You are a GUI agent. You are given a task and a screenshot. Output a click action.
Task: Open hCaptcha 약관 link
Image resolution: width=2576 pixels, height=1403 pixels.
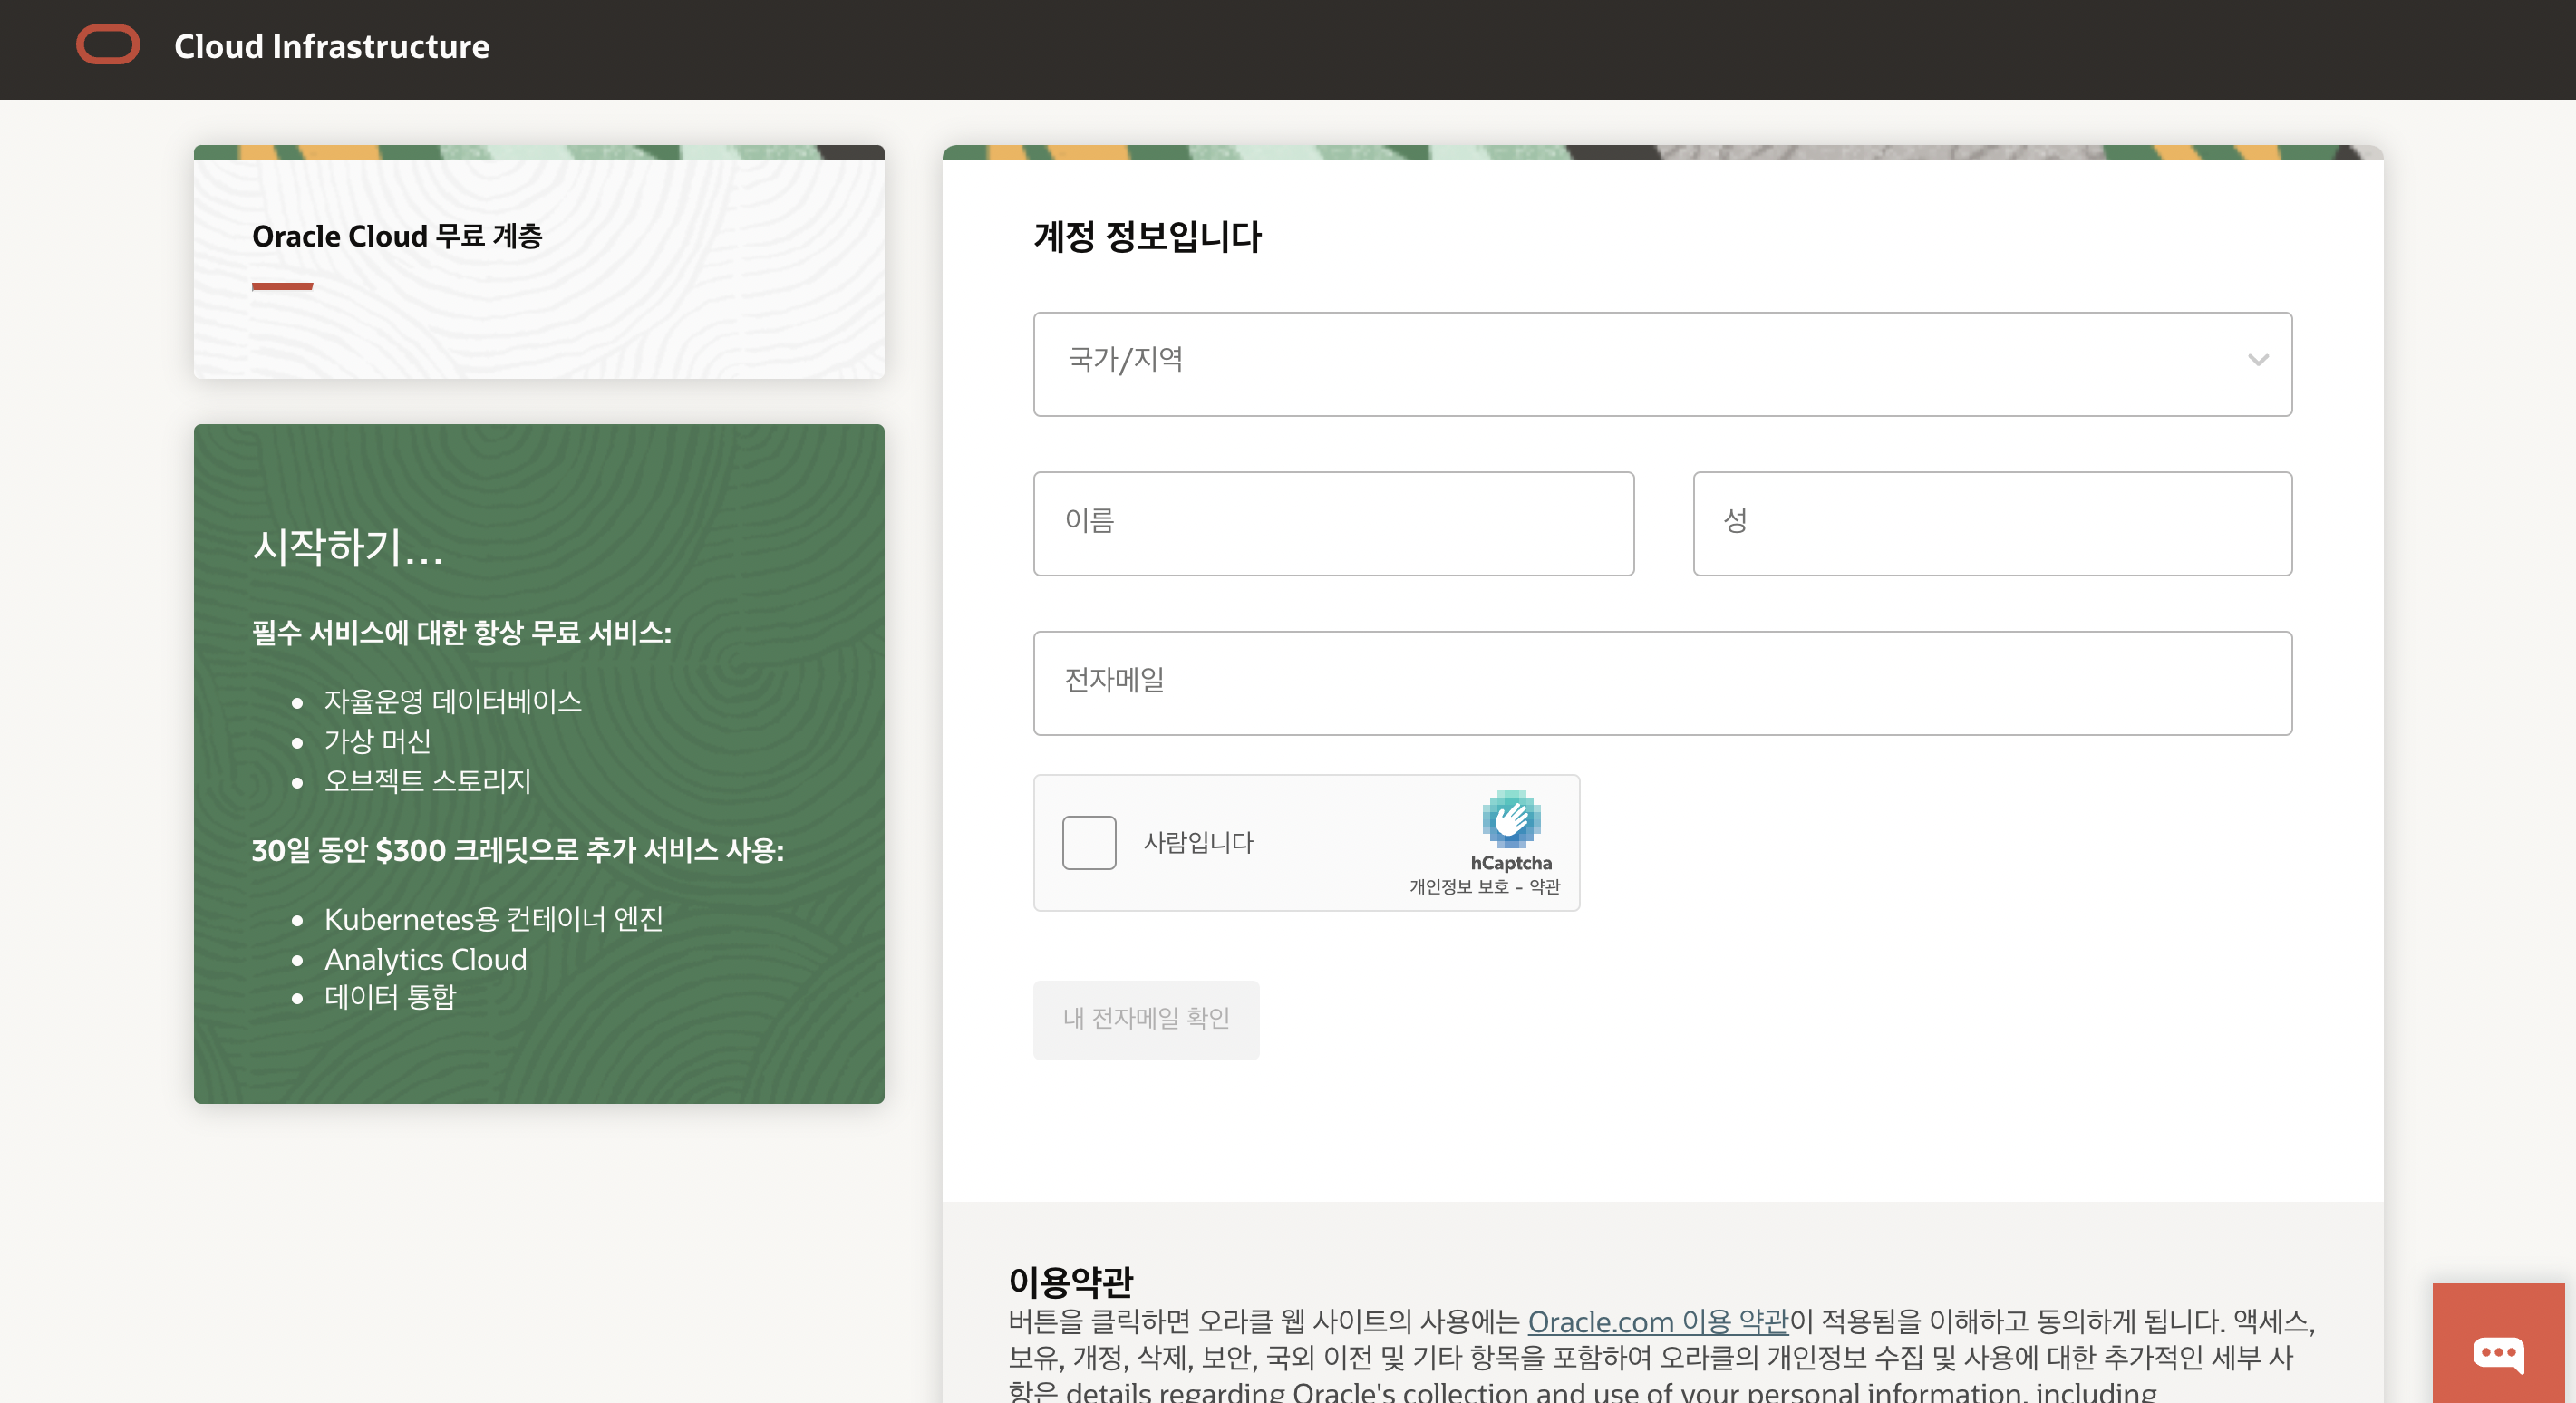pyautogui.click(x=1545, y=887)
